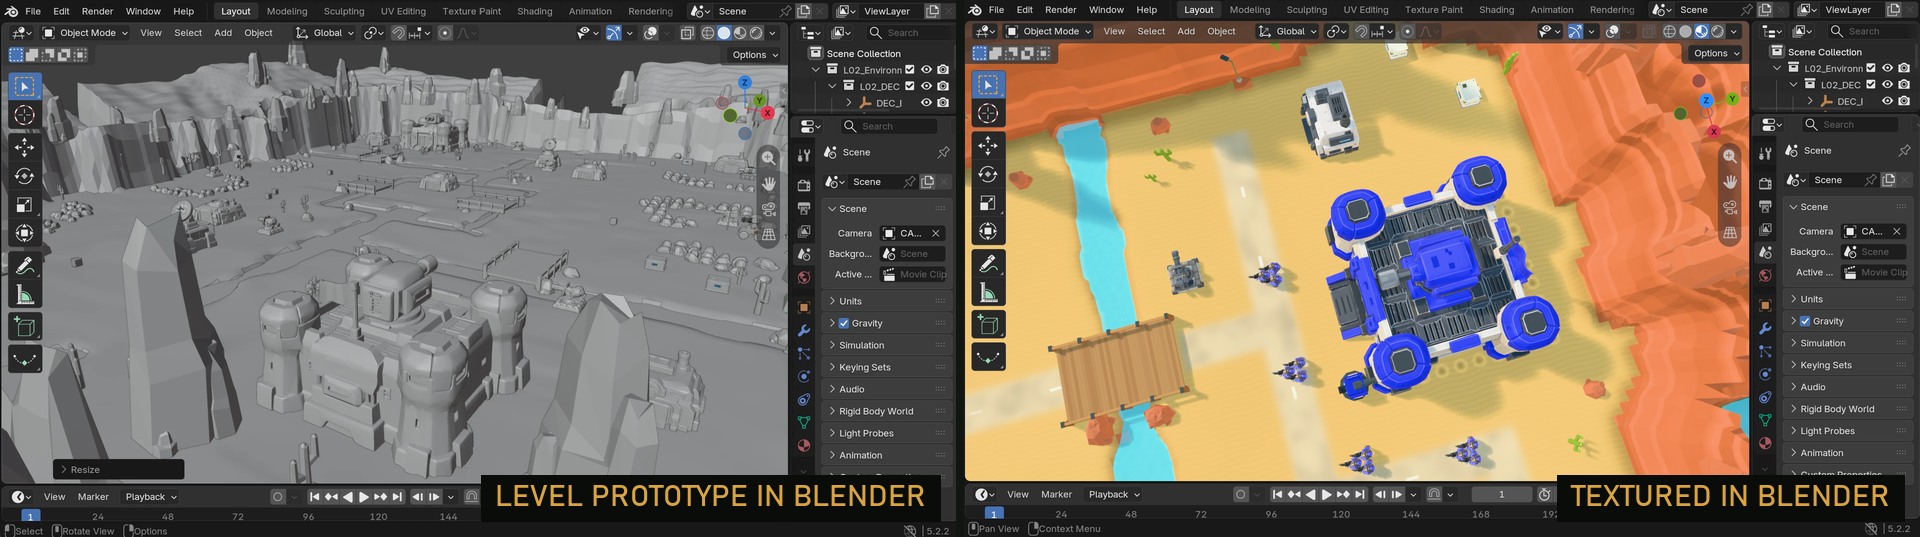The height and width of the screenshot is (537, 1920).
Task: Toggle gizmo display in the prototype viewport header
Action: point(613,33)
